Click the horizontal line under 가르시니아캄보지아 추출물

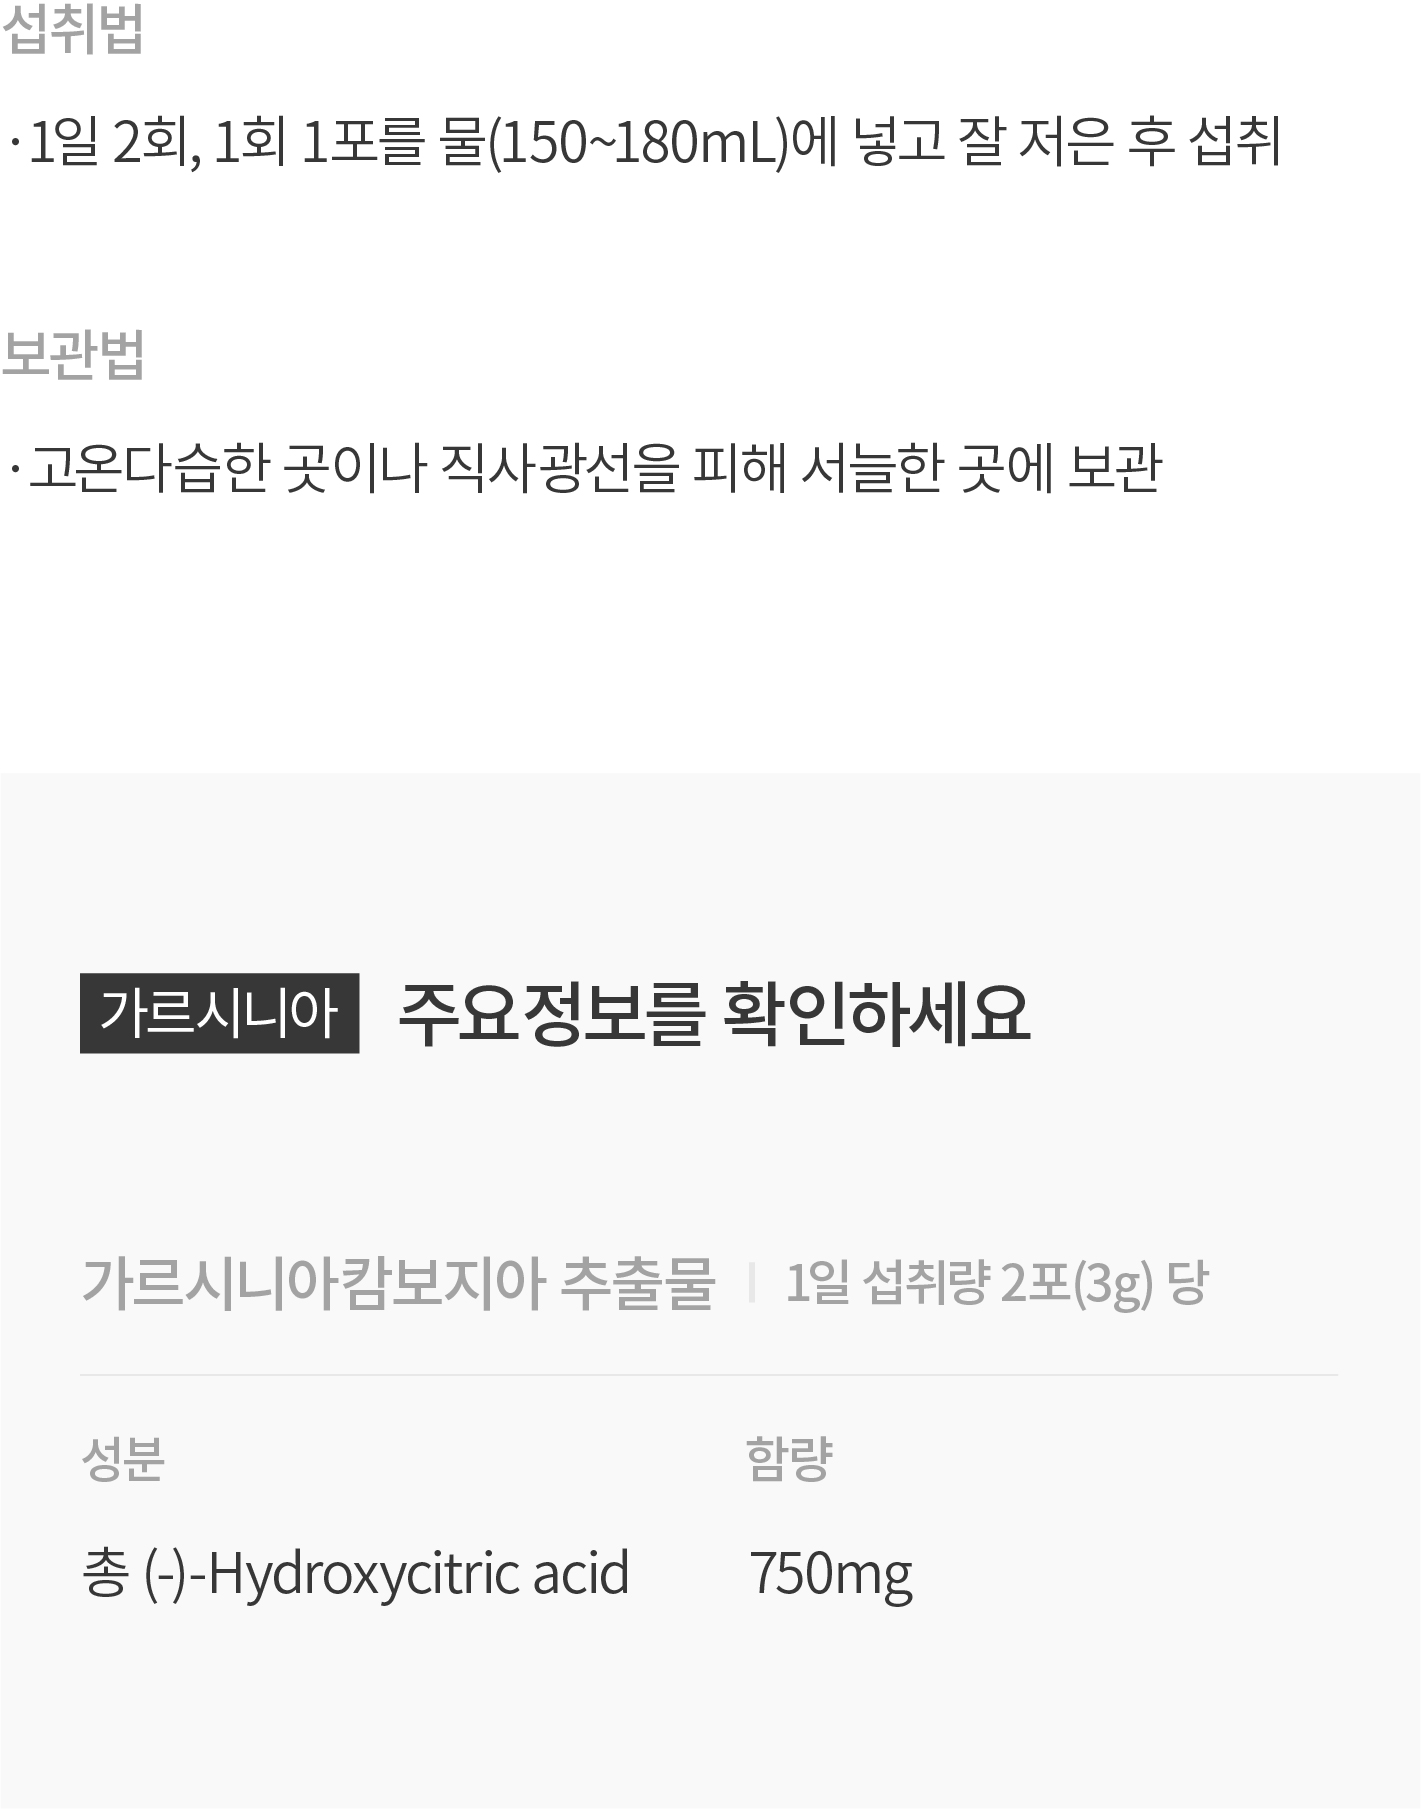pos(709,1375)
